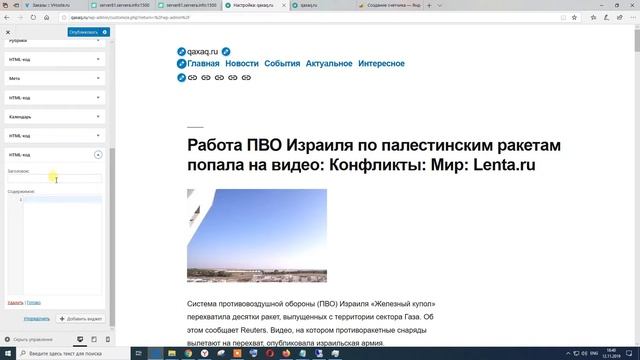640x360 pixels.
Task: Expand the HTML-код widget right below Календарь
Action: 55,136
